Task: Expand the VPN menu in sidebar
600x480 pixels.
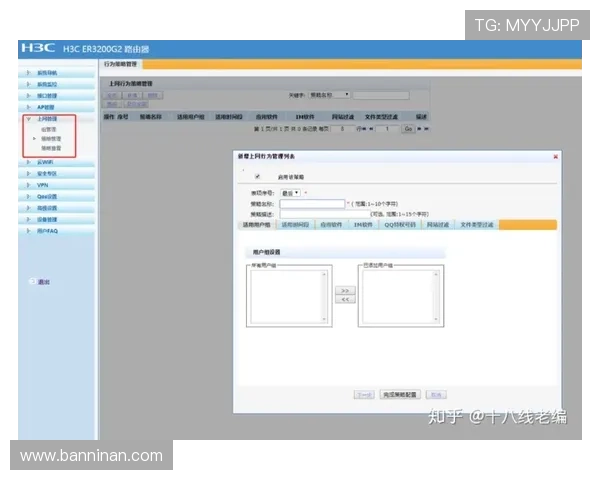Action: (42, 185)
